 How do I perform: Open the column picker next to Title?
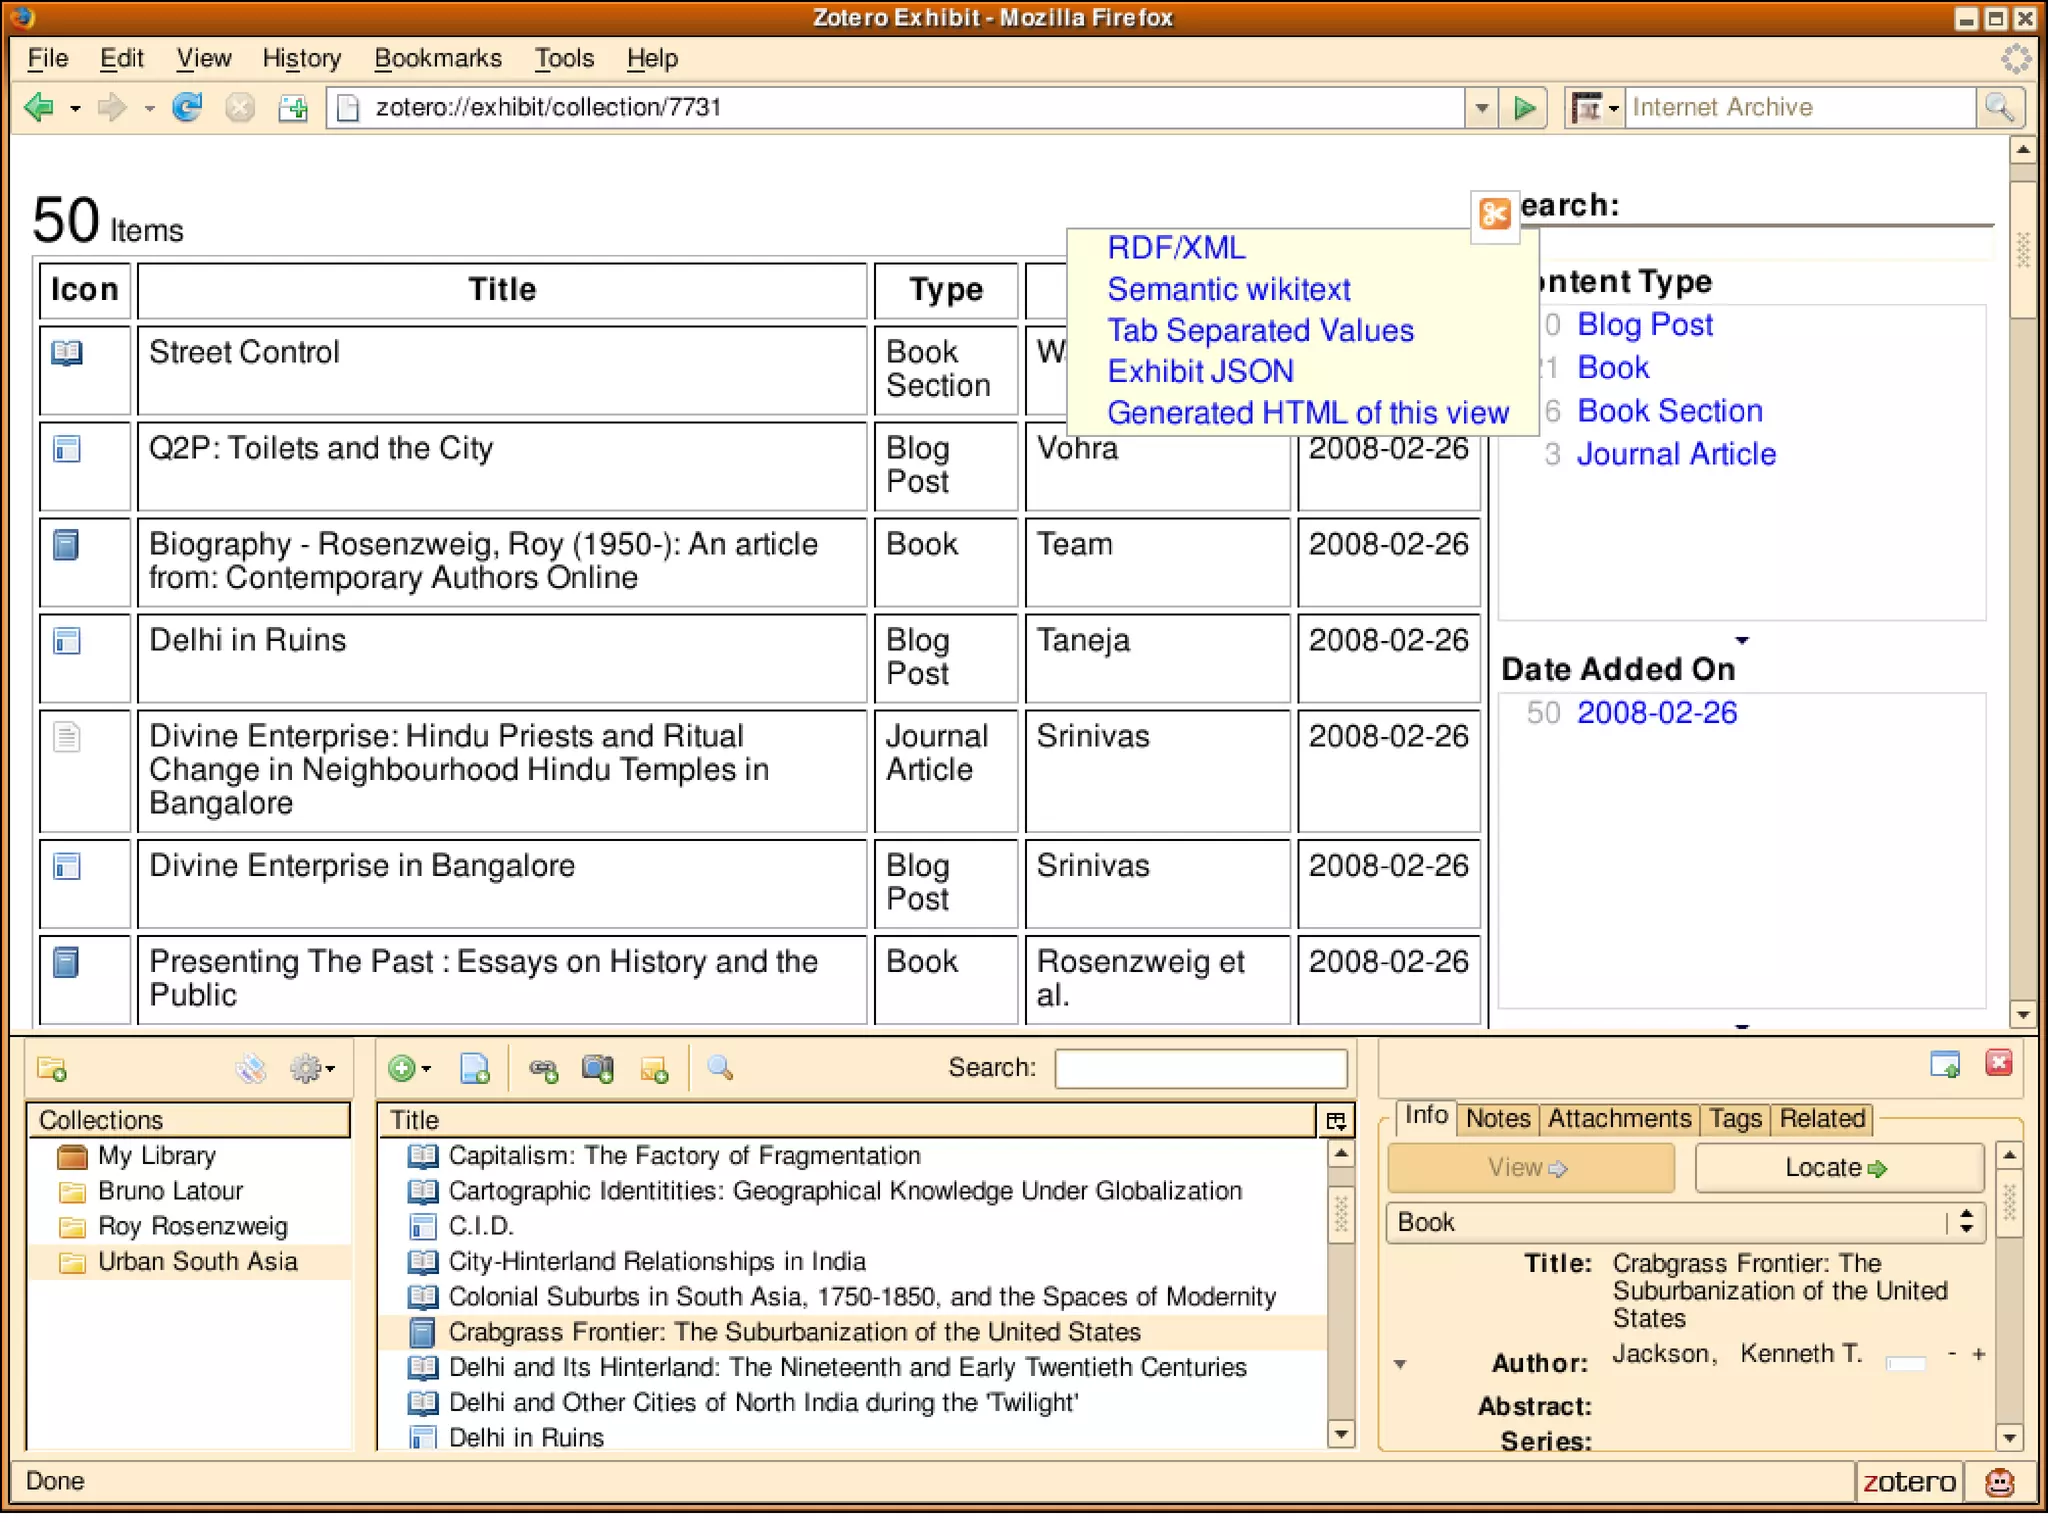(1335, 1120)
